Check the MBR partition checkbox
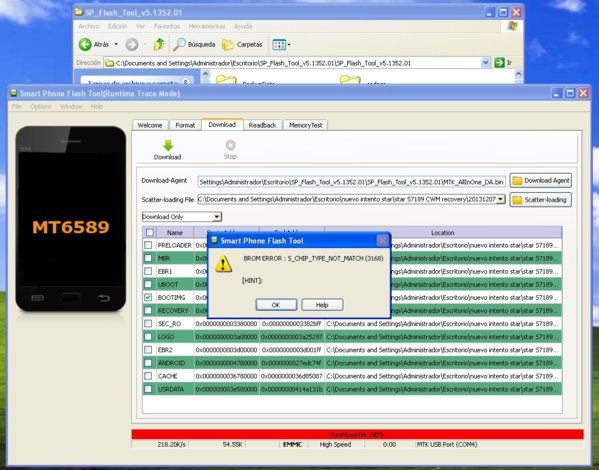 click(148, 258)
